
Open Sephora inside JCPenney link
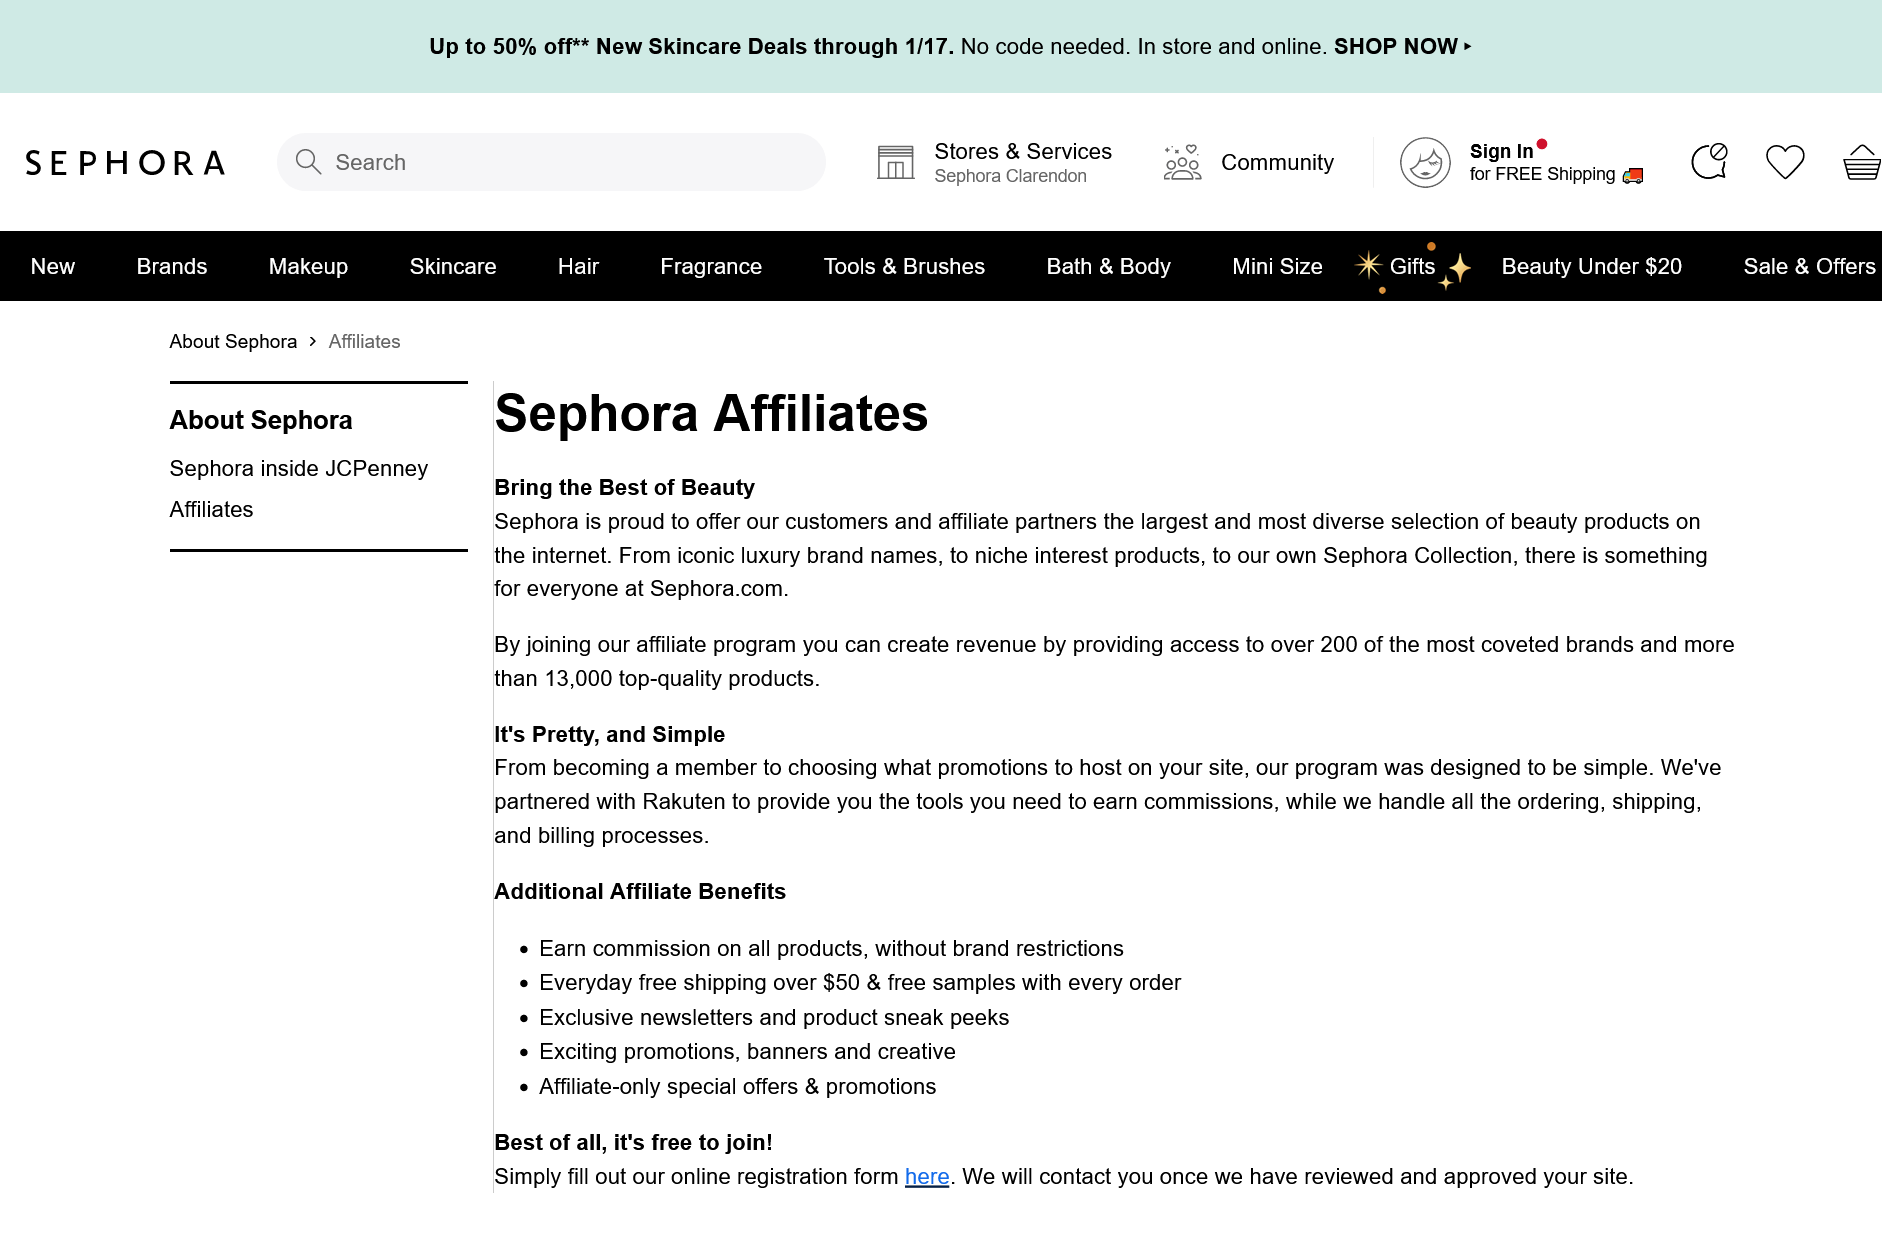click(299, 468)
